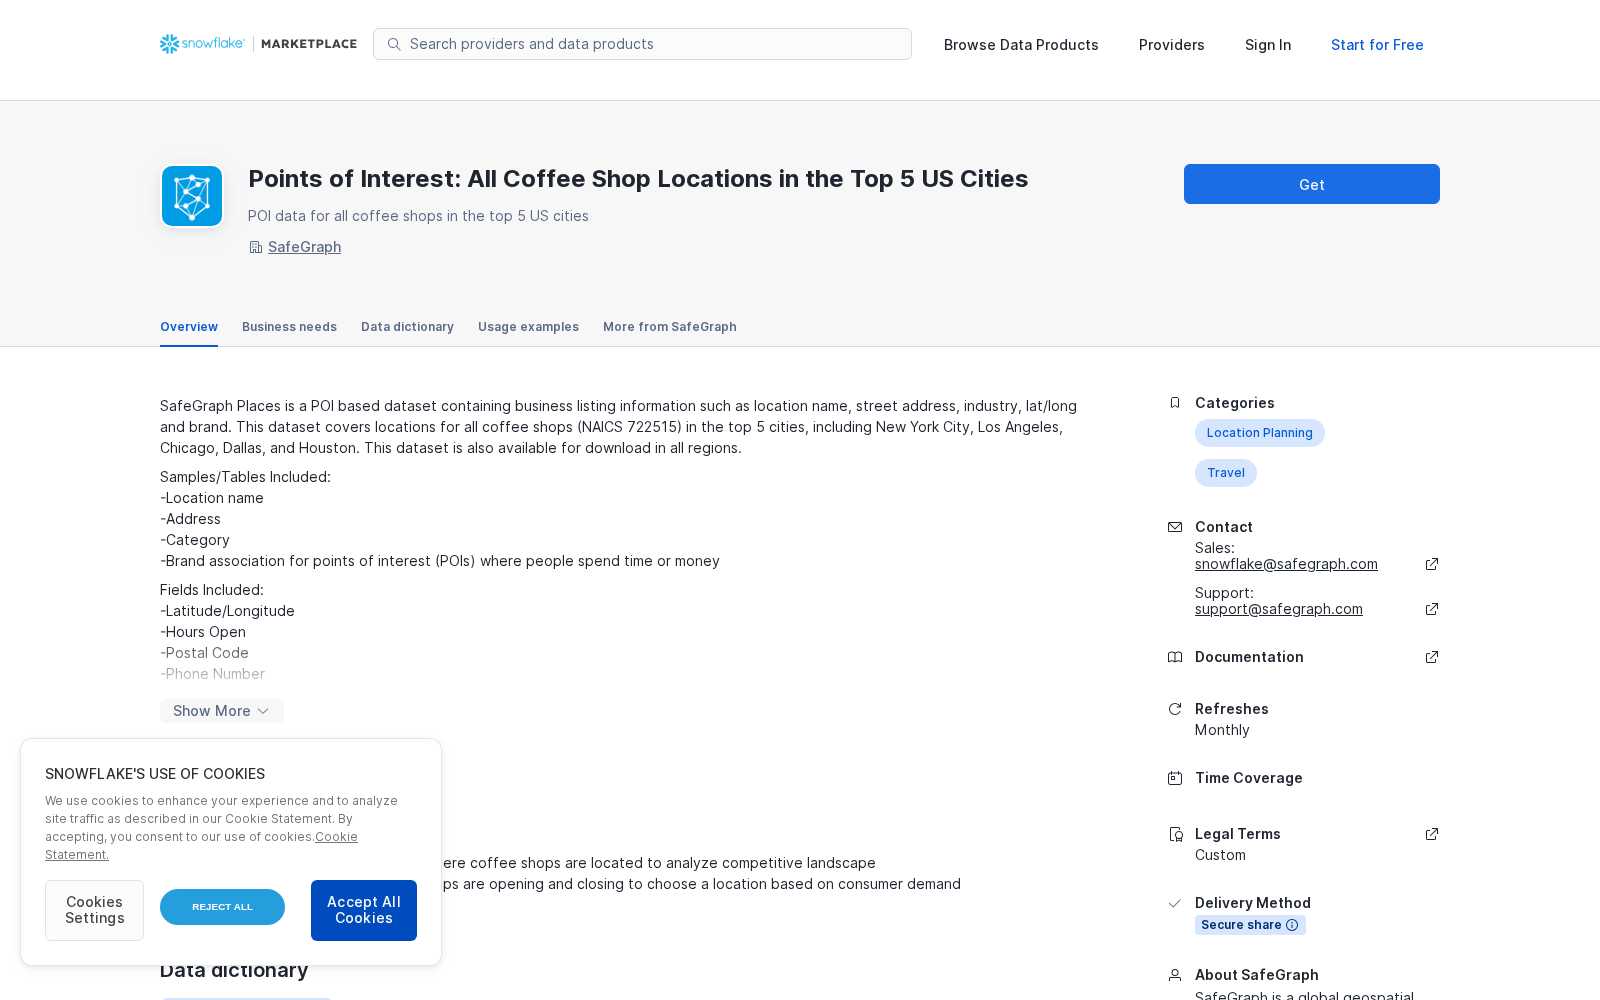Click the search magnifier icon
This screenshot has height=1000, width=1600.
click(x=394, y=44)
